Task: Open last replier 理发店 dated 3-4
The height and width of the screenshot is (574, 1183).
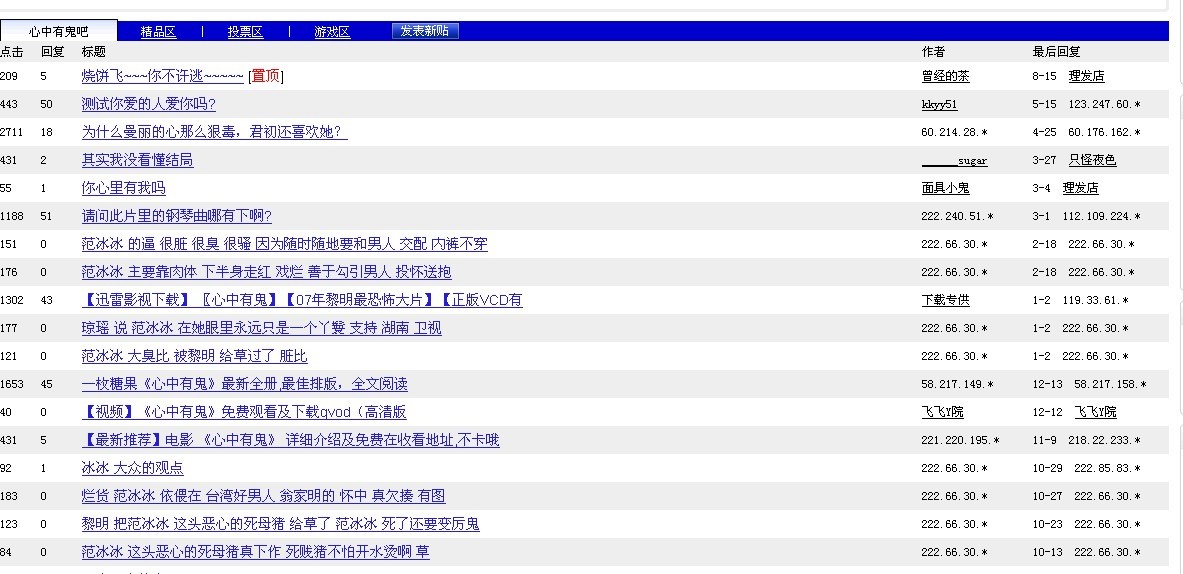Action: [x=1080, y=188]
